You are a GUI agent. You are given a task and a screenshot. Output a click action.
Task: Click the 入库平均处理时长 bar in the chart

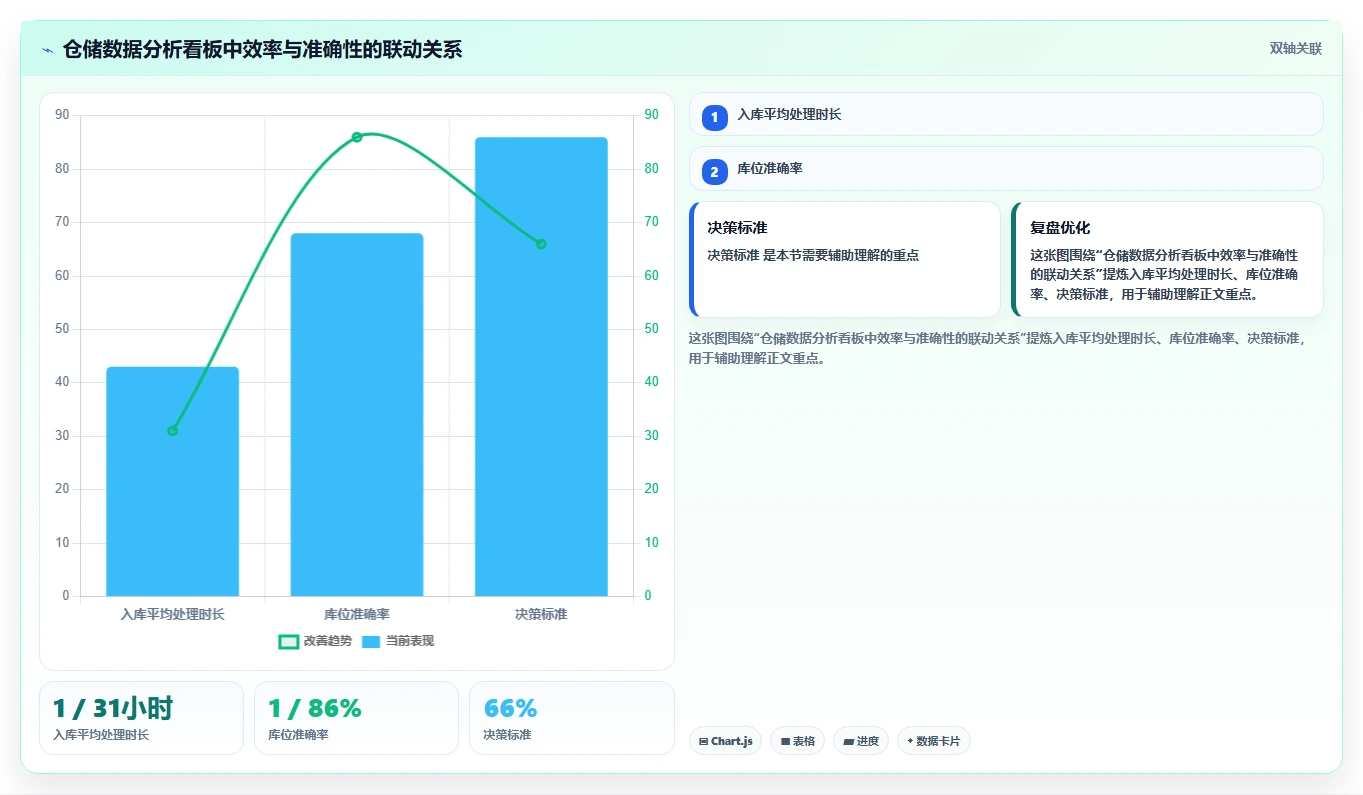tap(173, 481)
